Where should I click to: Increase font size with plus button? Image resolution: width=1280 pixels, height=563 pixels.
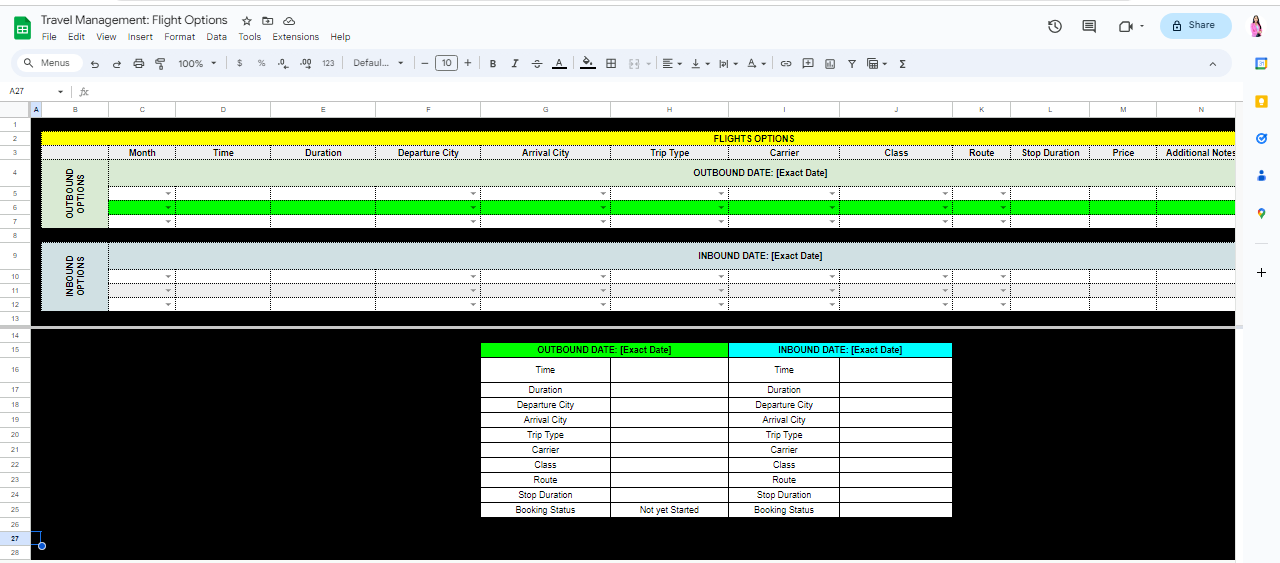coord(467,63)
